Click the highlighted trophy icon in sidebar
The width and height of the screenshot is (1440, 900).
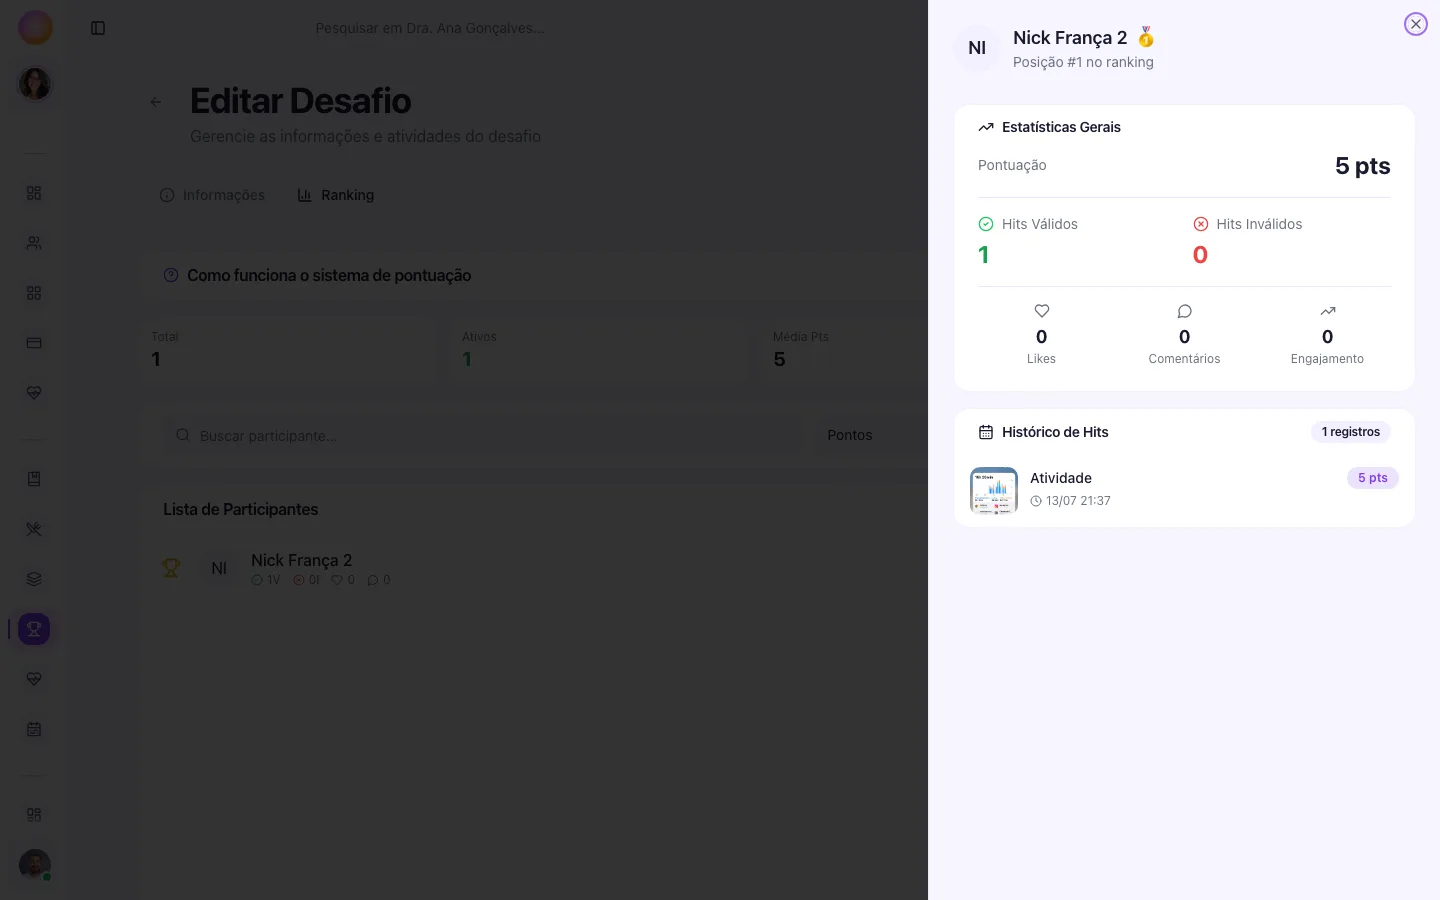(x=34, y=629)
